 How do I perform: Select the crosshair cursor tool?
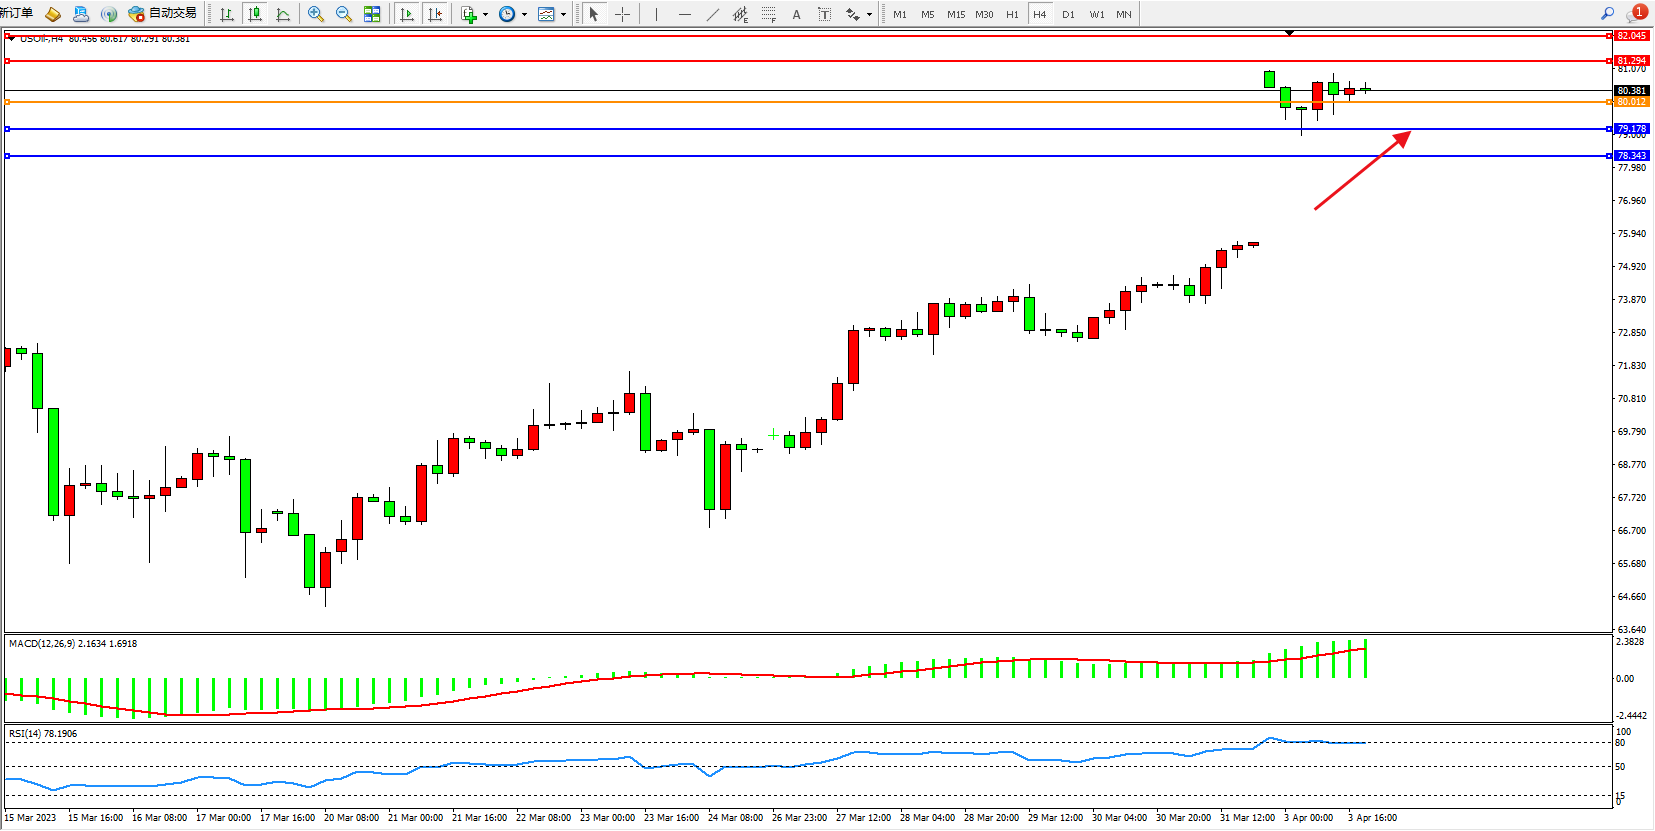(622, 14)
